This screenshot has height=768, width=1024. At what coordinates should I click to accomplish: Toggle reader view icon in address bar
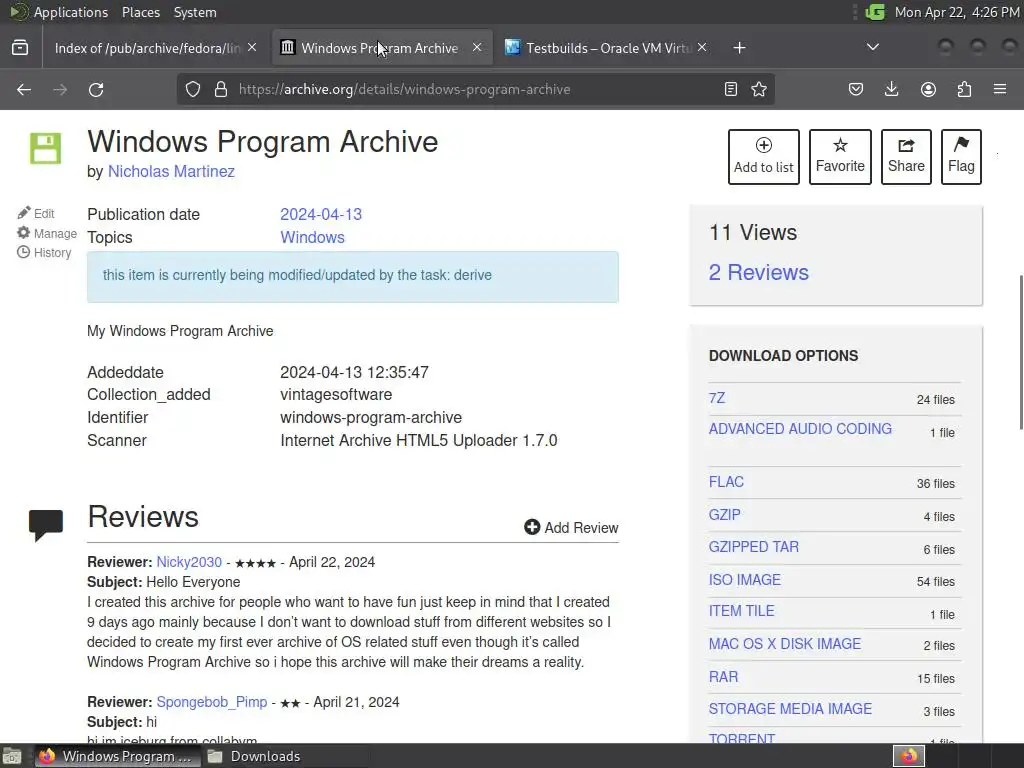click(731, 89)
